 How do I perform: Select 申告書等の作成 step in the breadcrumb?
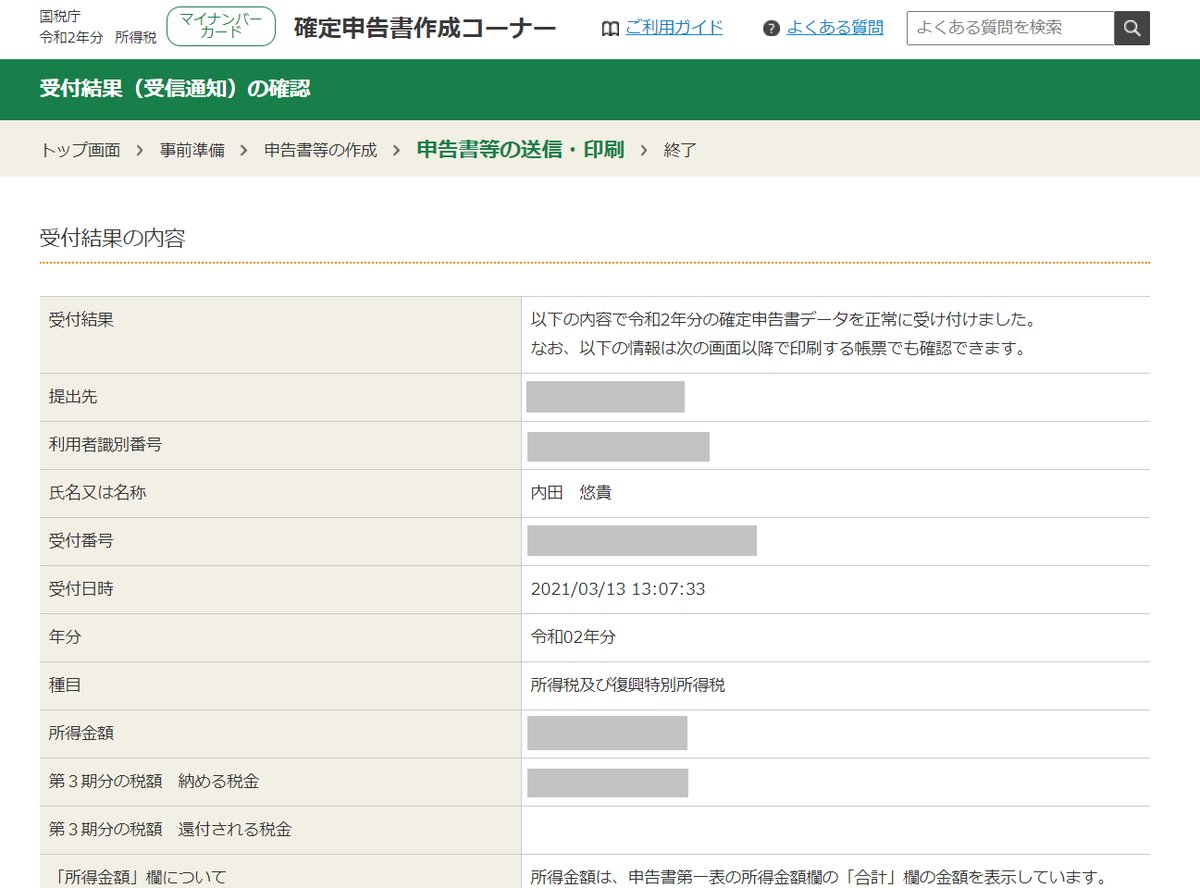point(321,150)
